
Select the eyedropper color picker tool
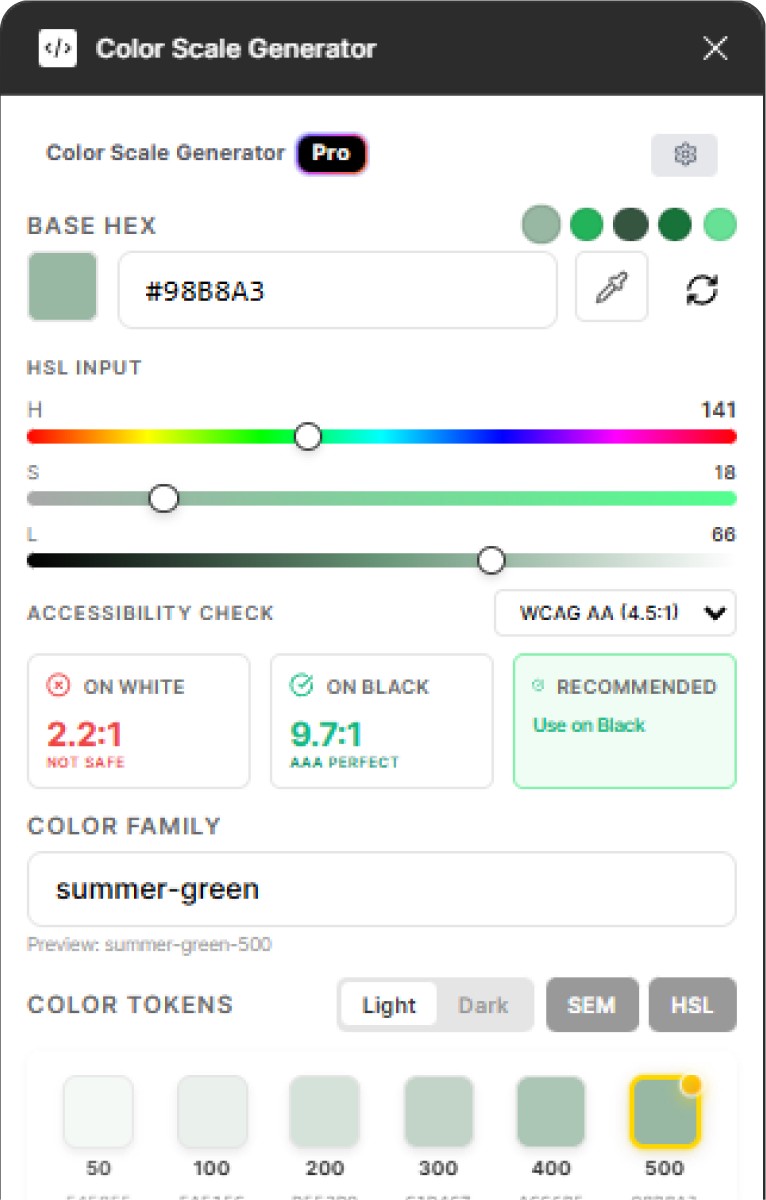[x=611, y=286]
